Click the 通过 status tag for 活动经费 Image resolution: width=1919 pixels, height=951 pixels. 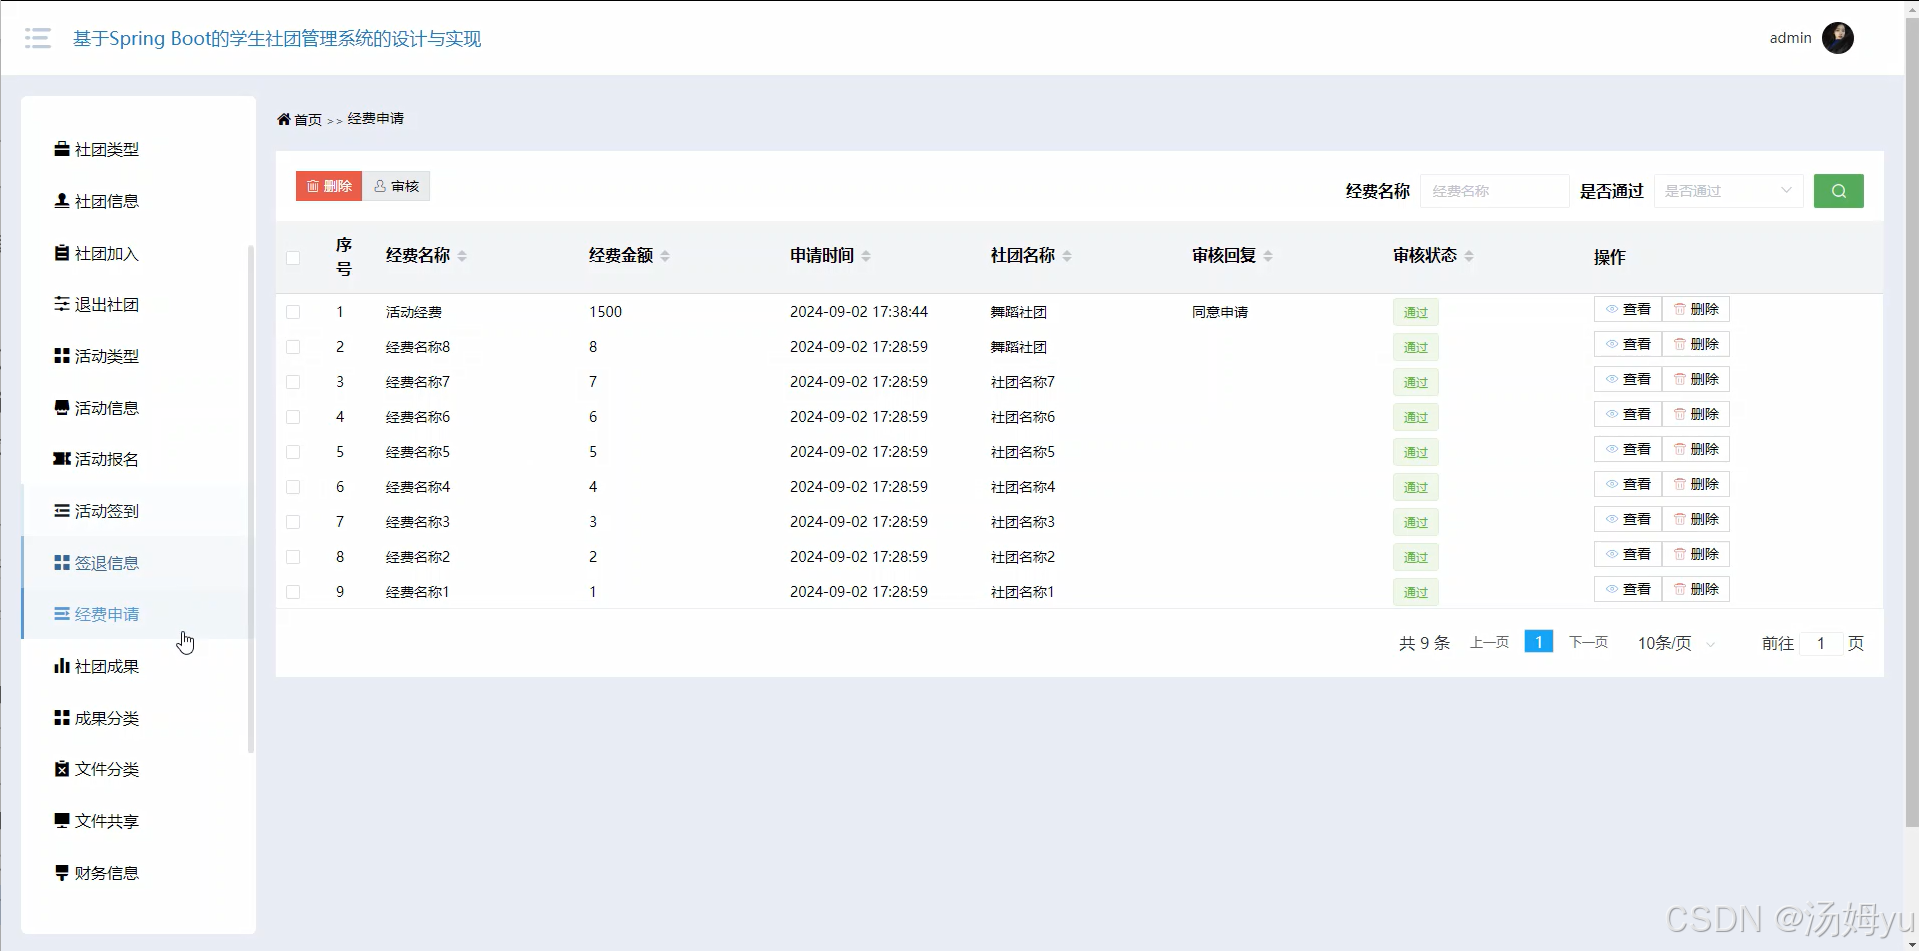(1415, 312)
